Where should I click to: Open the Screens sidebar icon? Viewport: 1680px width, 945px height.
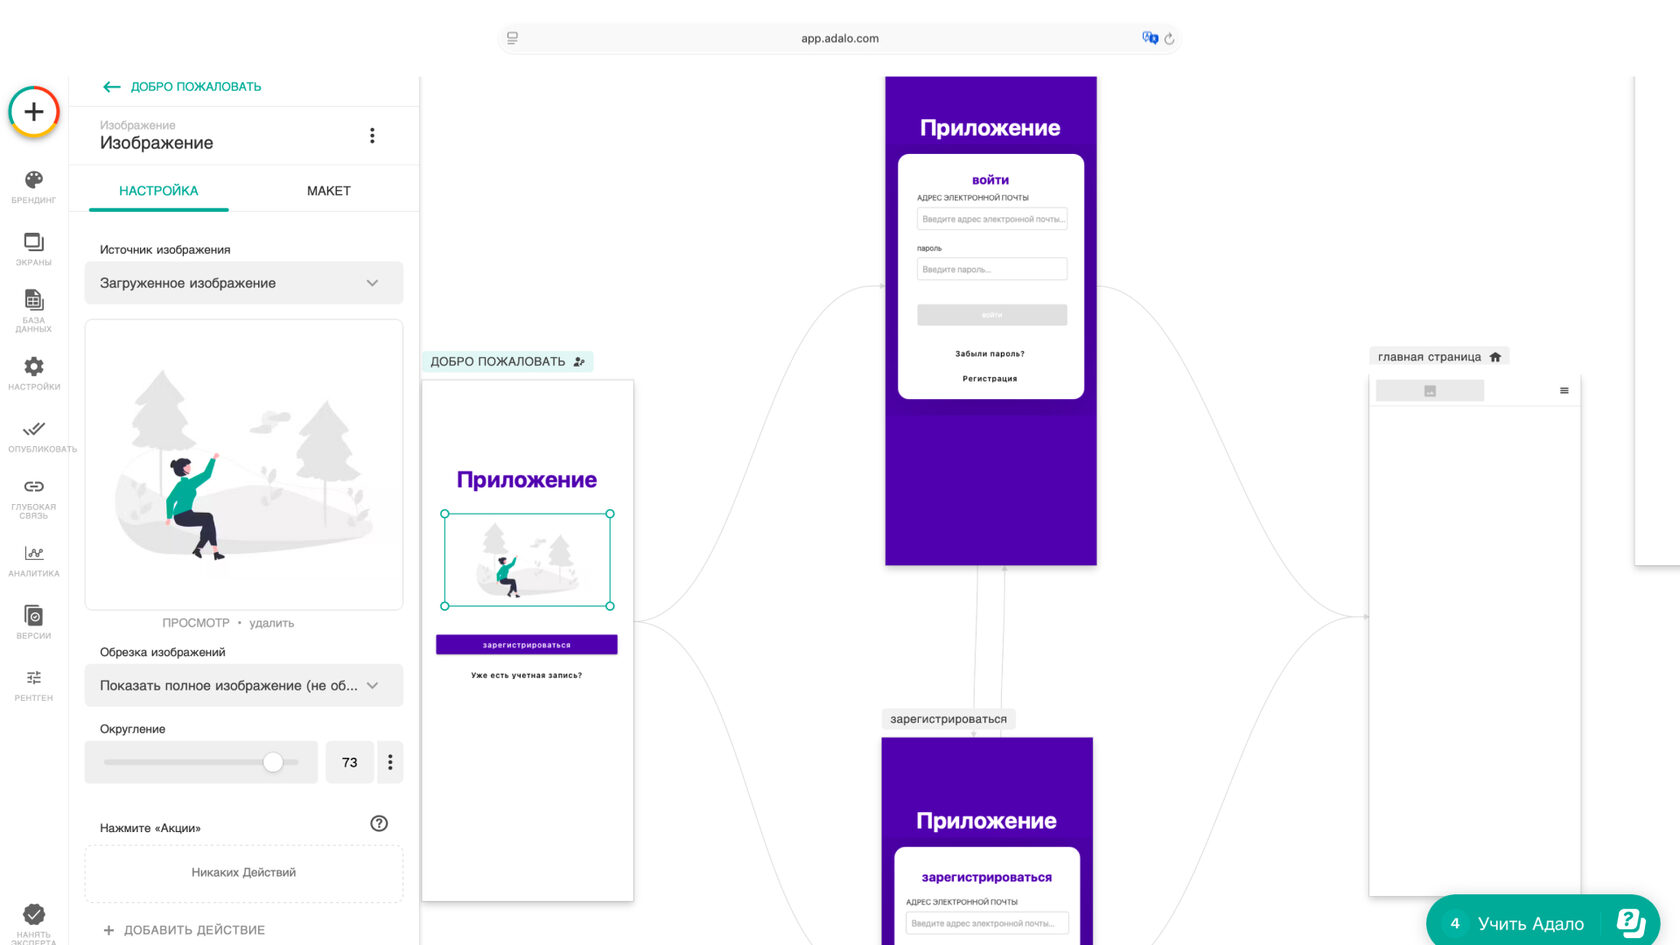(34, 242)
